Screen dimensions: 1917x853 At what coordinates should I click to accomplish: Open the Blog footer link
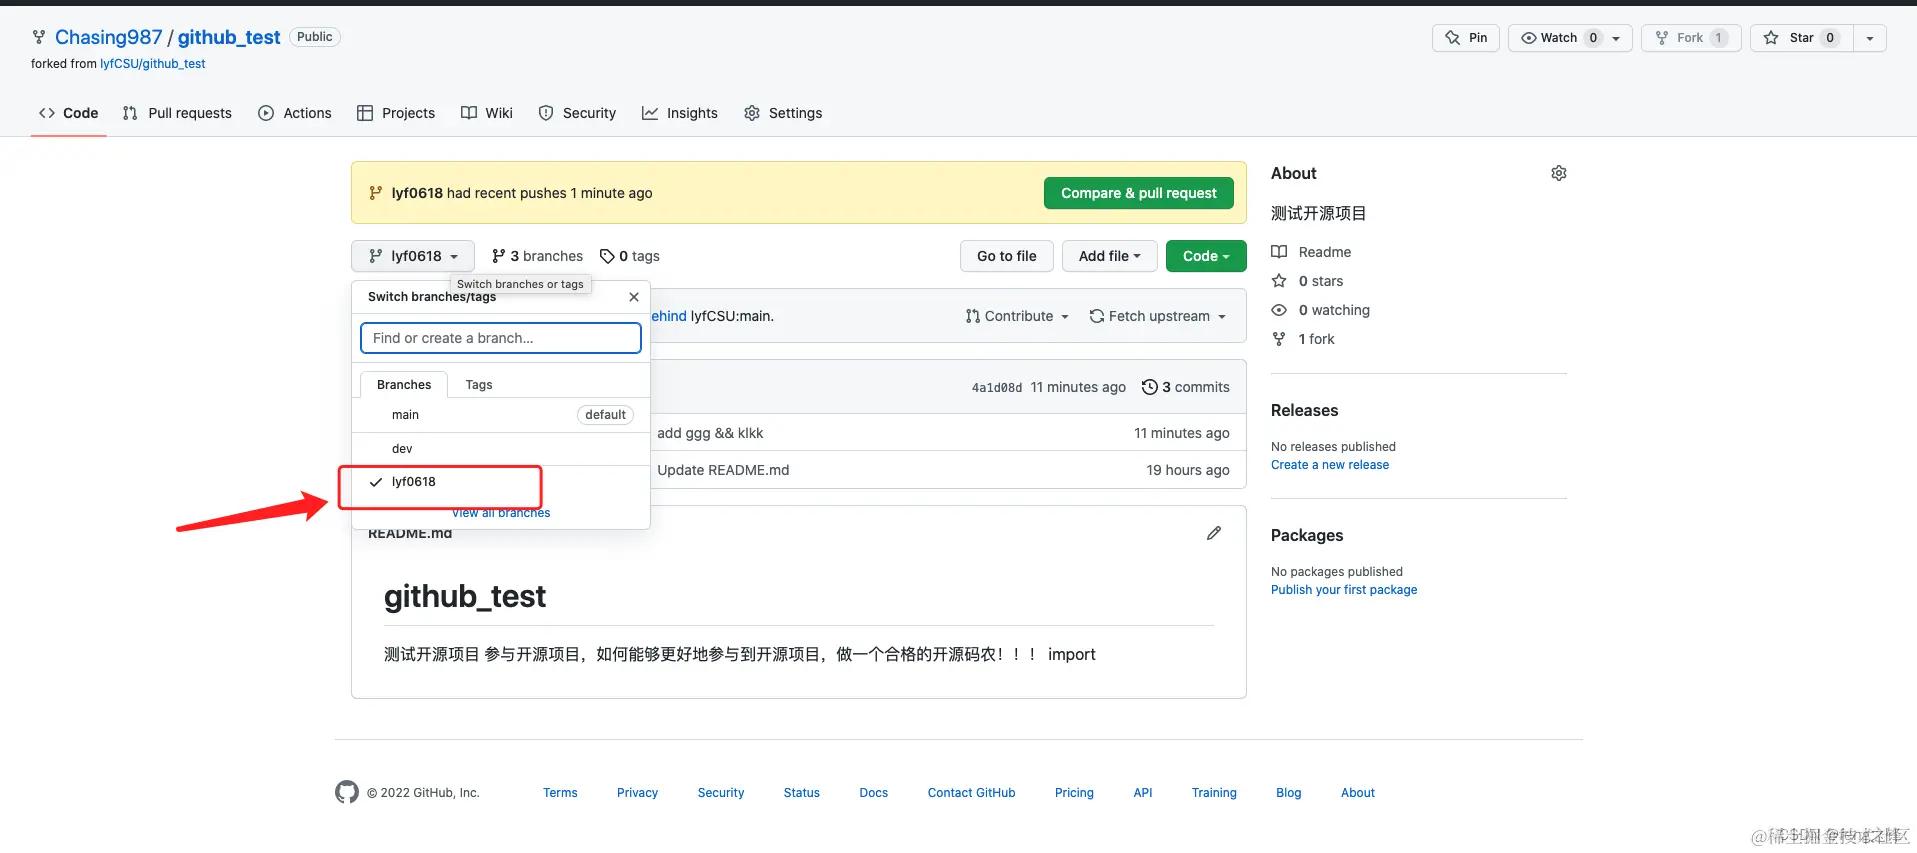pyautogui.click(x=1289, y=793)
